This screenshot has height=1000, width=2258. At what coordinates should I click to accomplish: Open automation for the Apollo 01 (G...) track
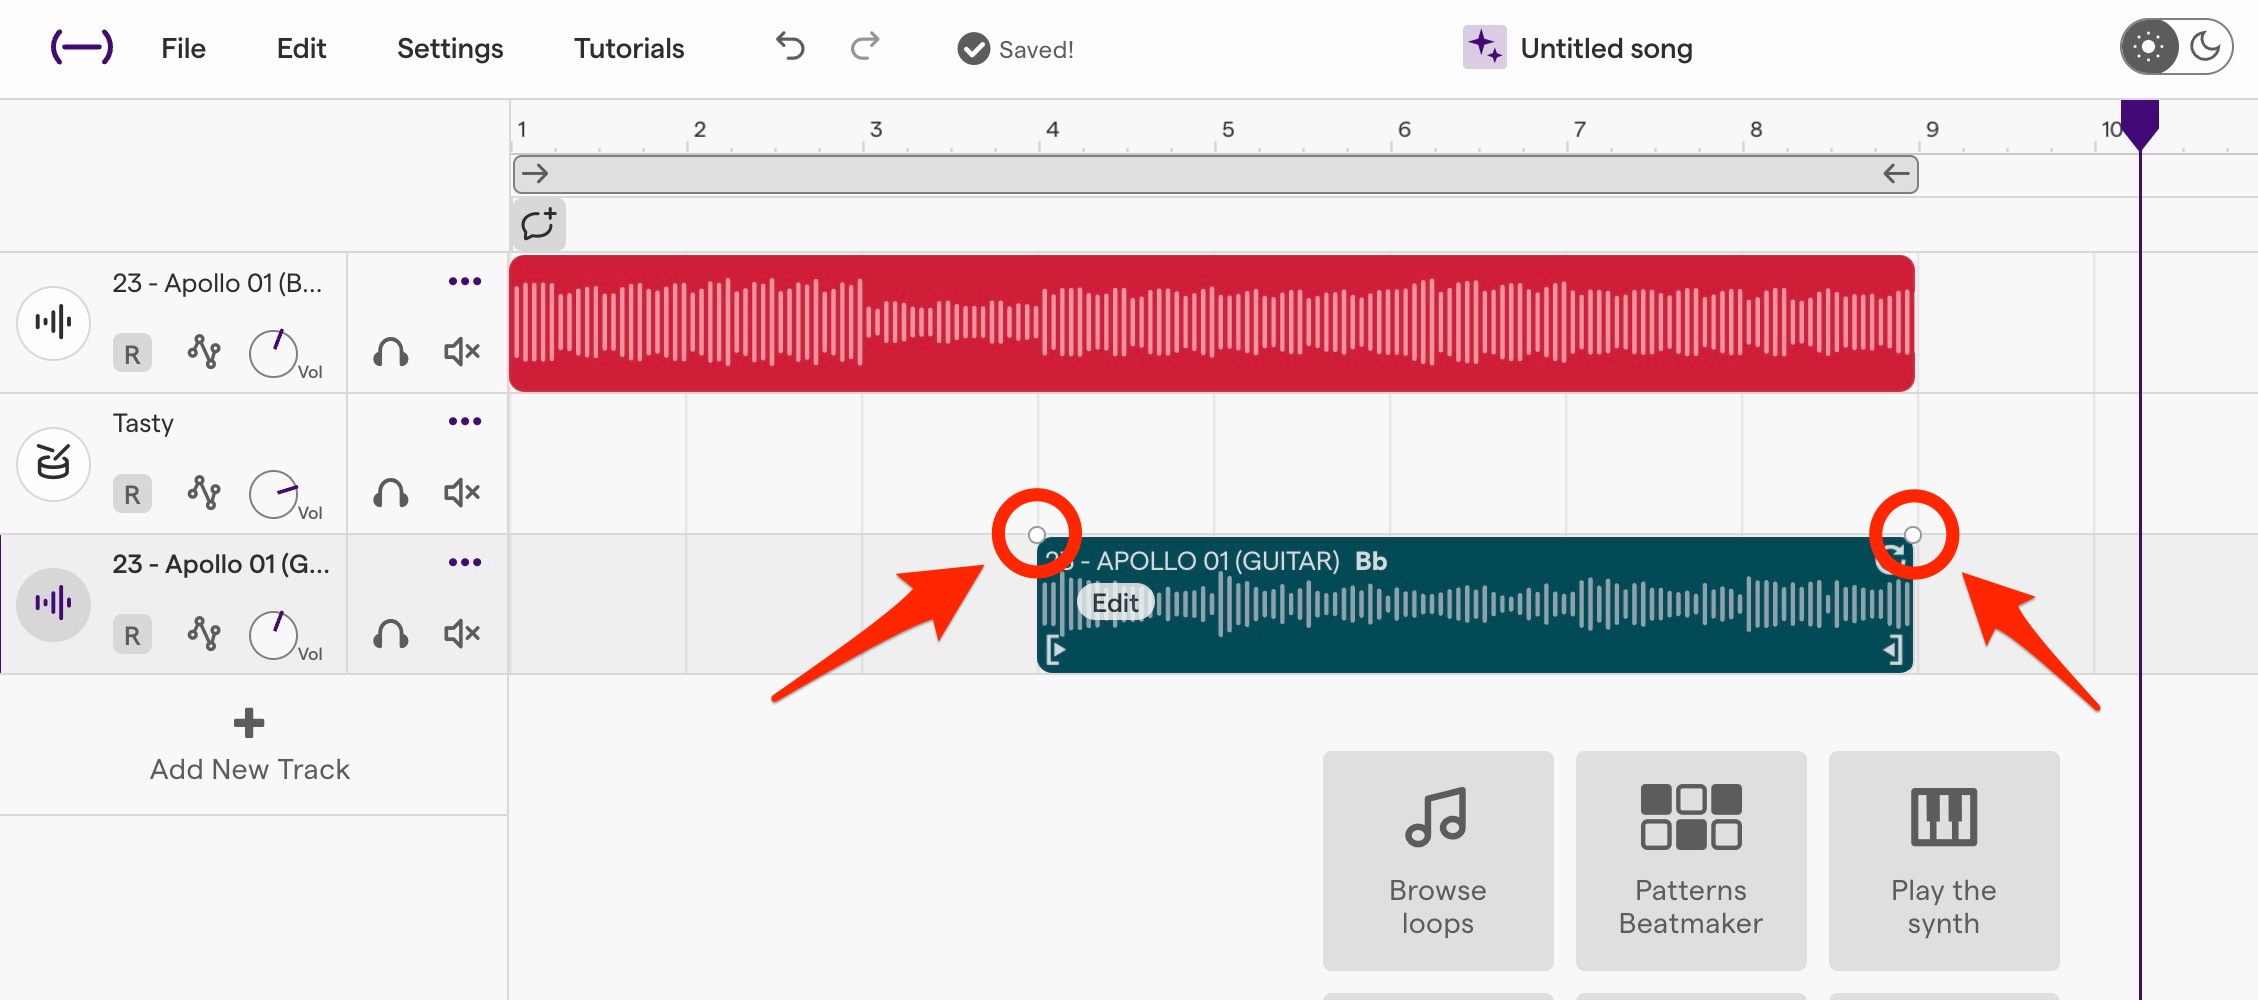tap(204, 634)
